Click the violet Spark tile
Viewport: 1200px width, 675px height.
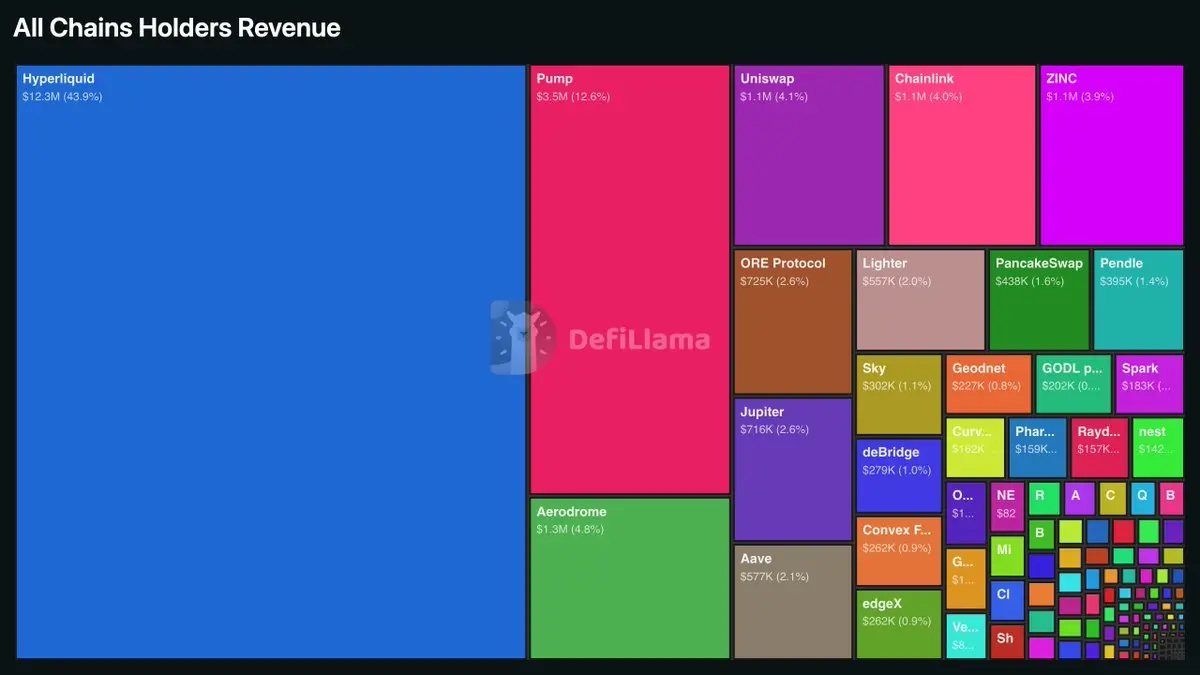pos(1150,384)
